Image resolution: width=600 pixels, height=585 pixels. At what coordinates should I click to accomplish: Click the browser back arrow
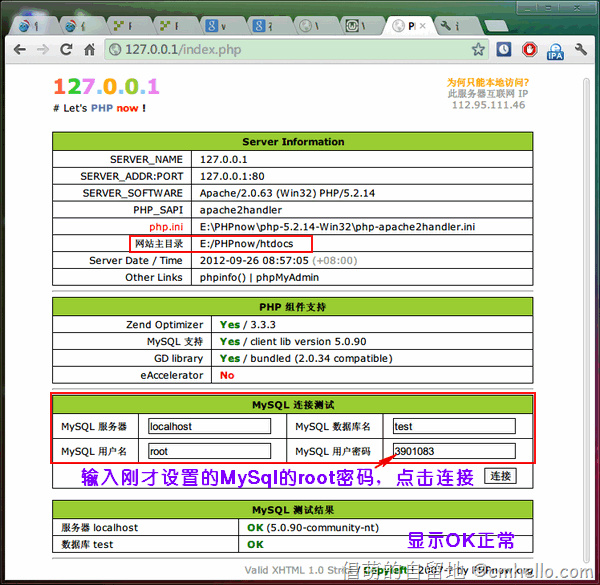pyautogui.click(x=19, y=49)
